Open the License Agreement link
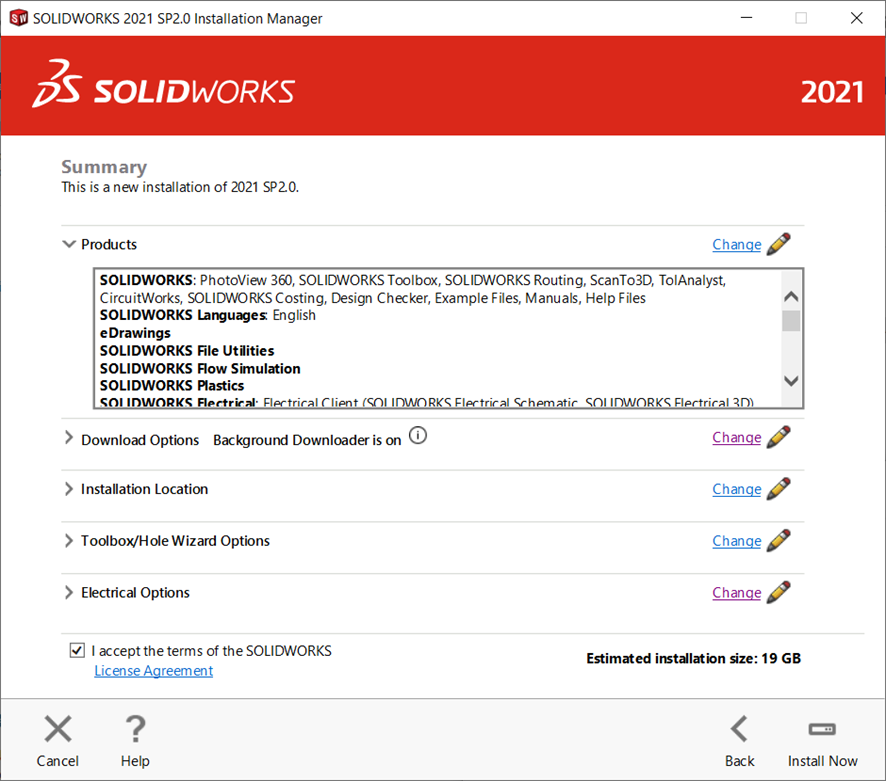The height and width of the screenshot is (781, 886). click(153, 670)
